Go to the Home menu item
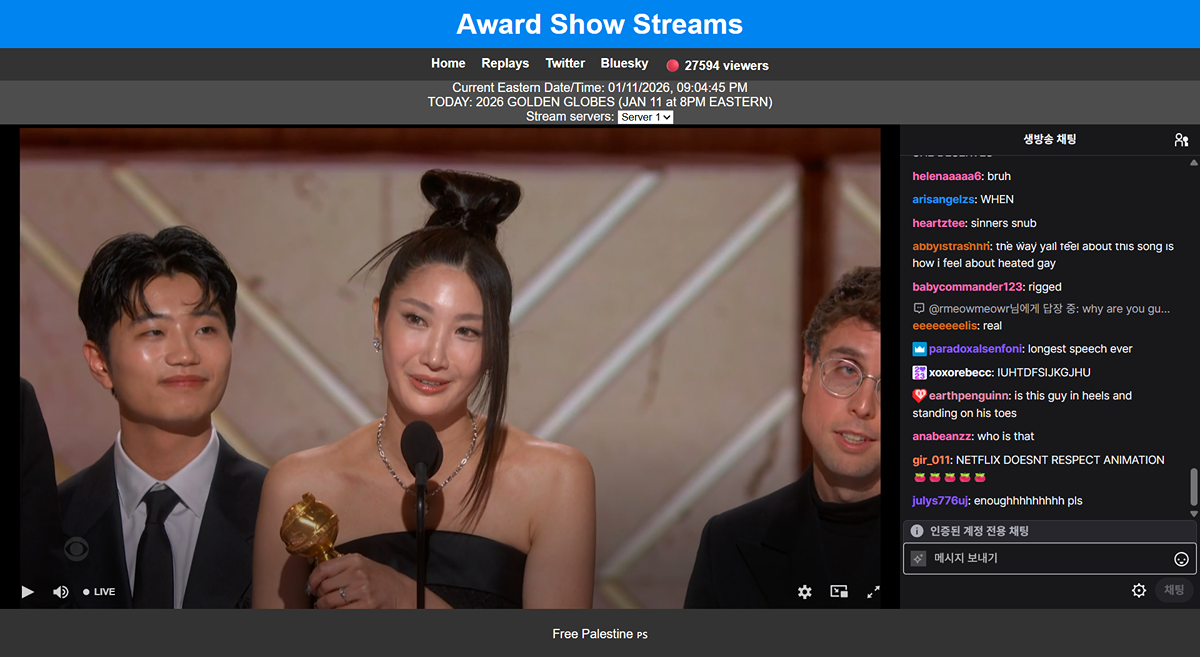 448,63
